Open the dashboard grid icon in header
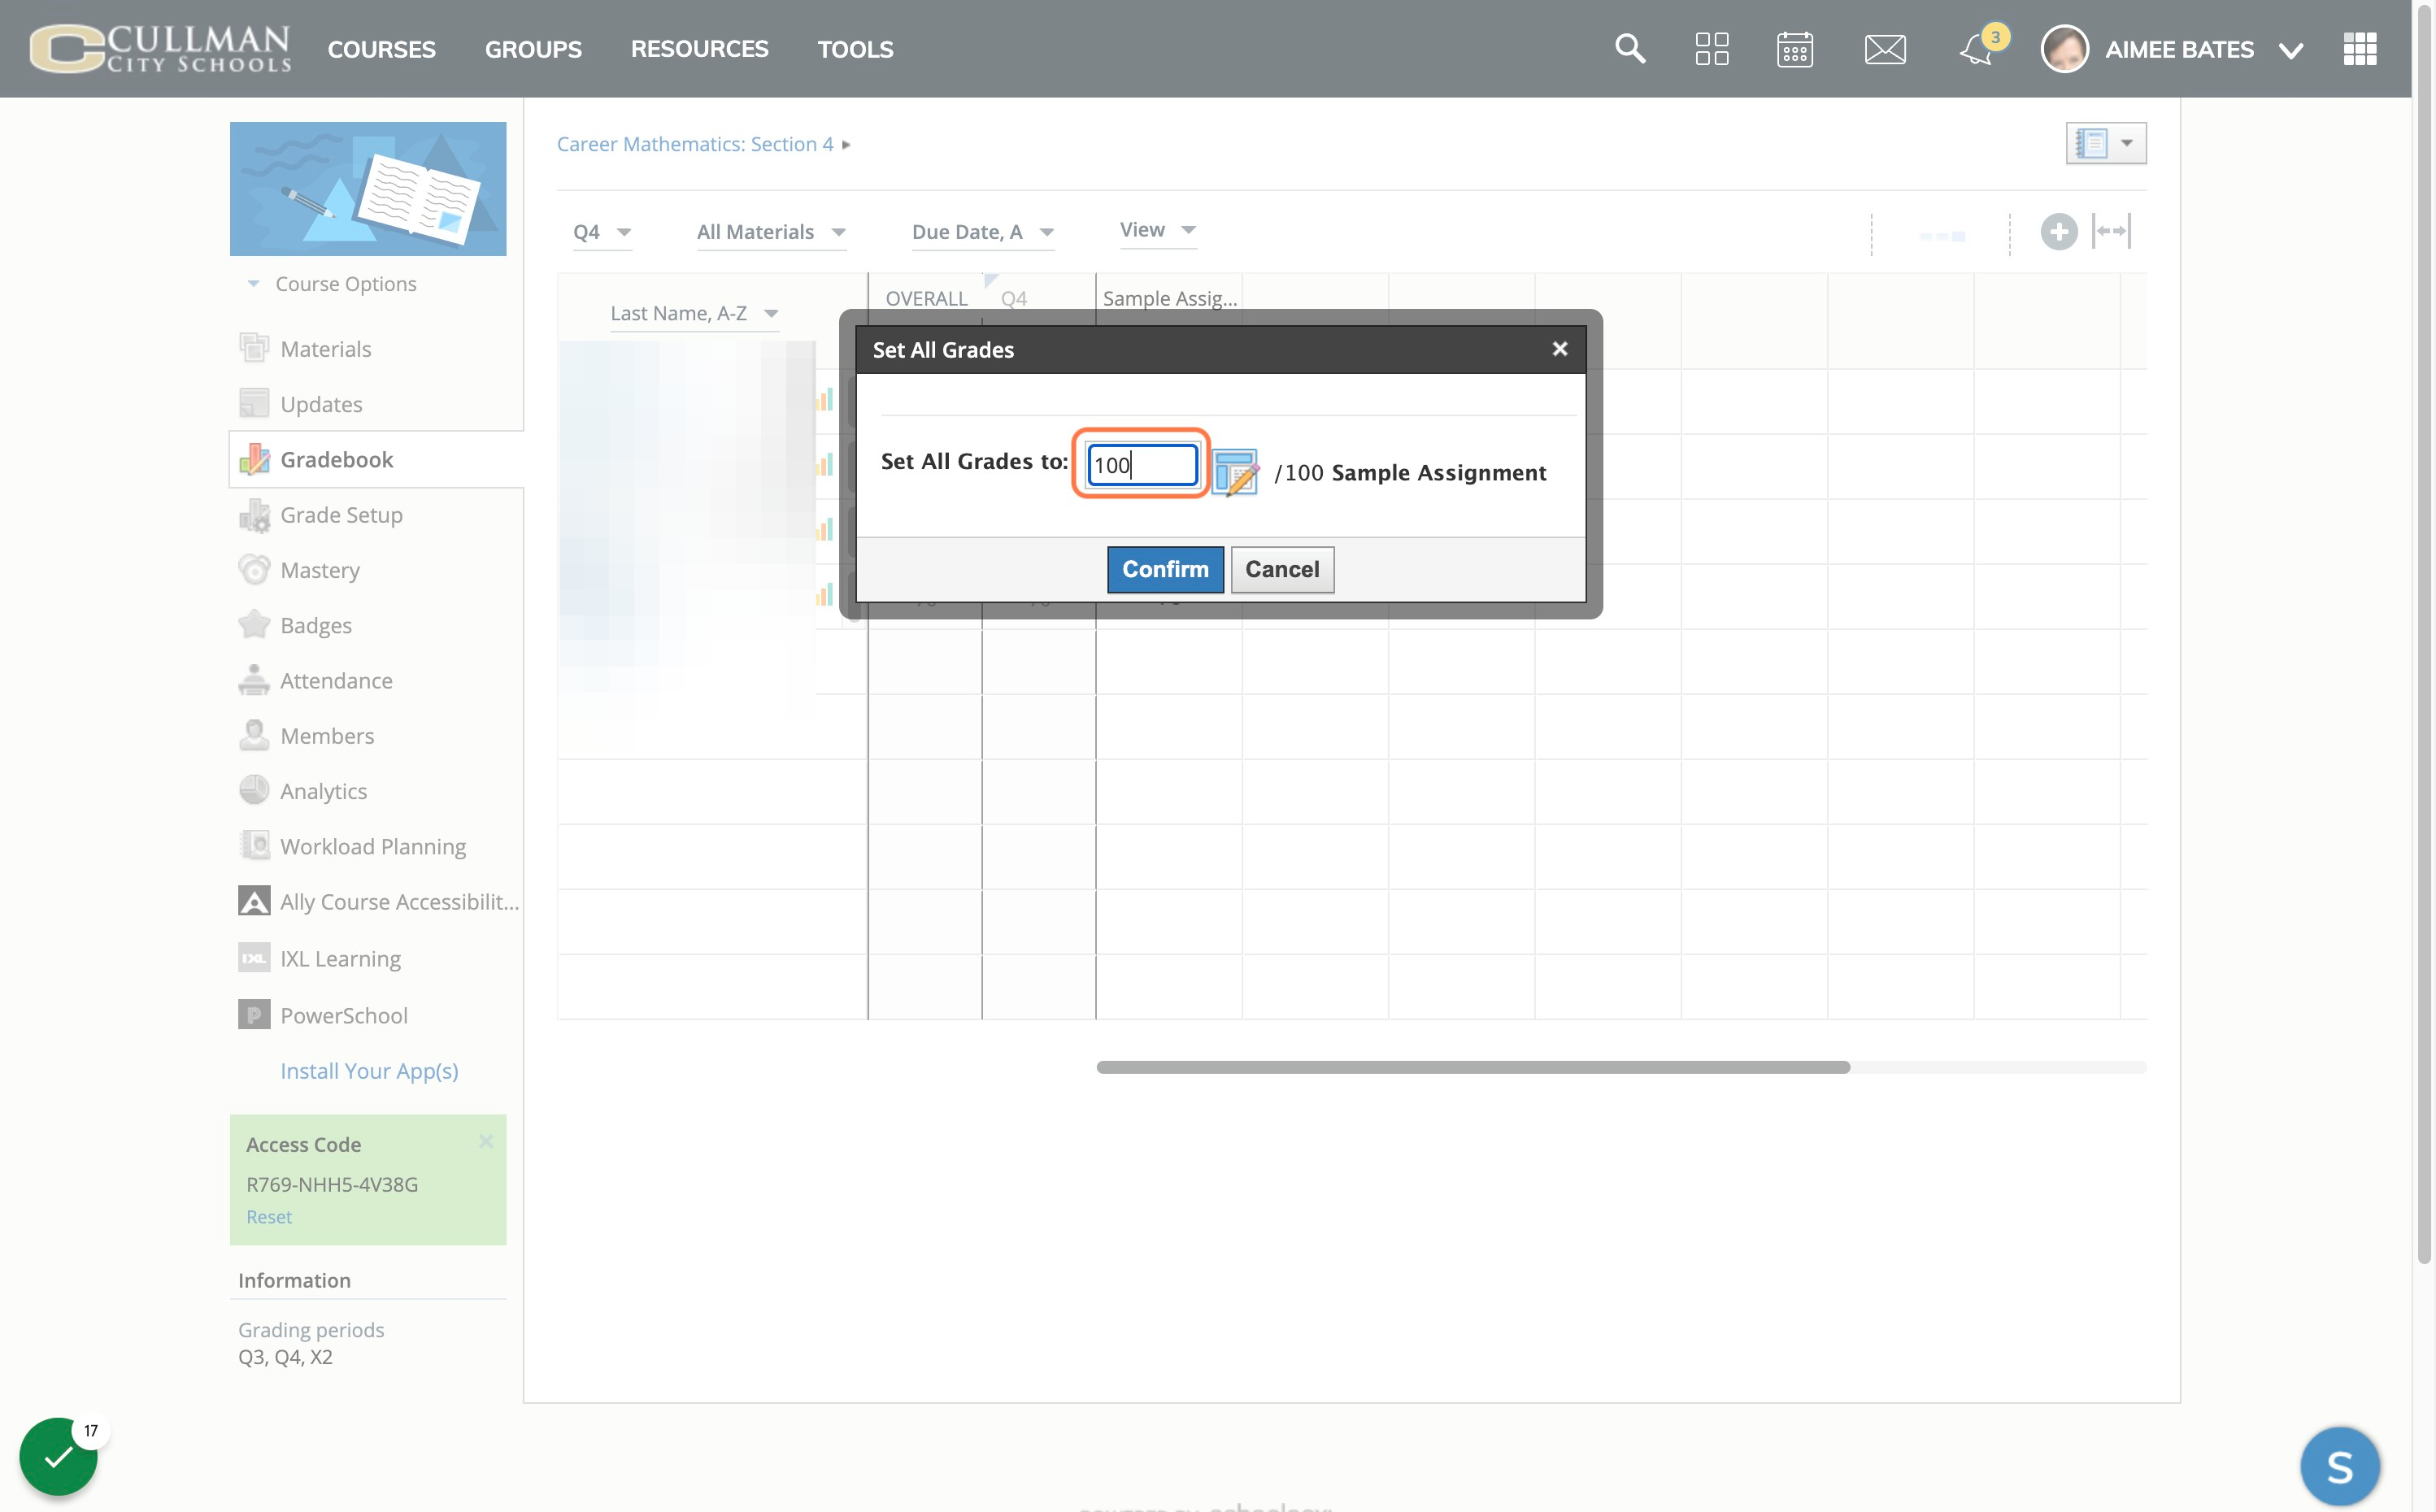 point(1712,48)
